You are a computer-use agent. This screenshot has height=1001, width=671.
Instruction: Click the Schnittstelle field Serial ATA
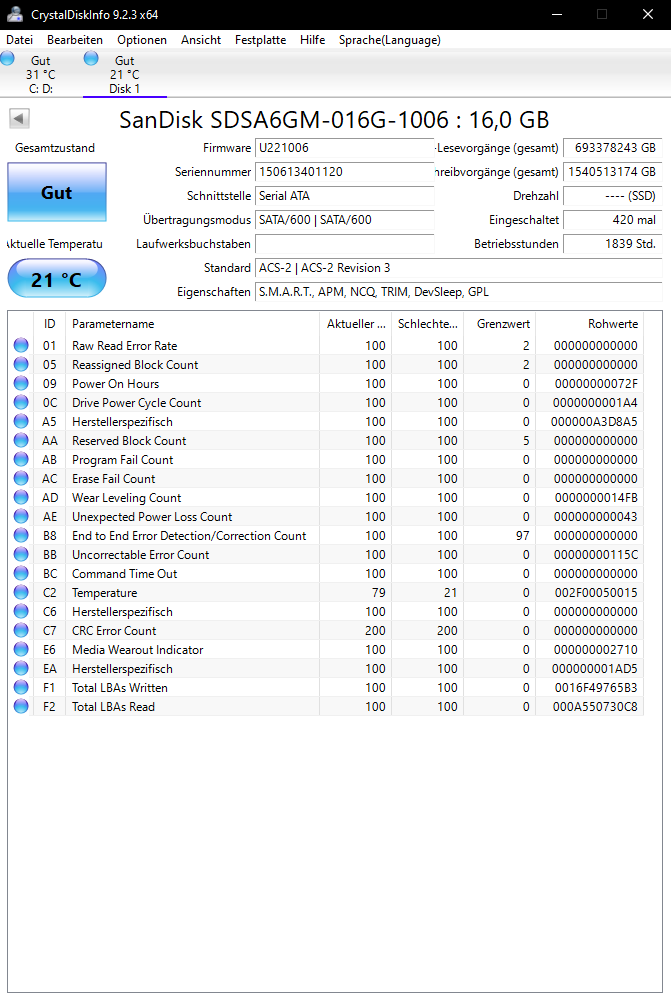pyautogui.click(x=345, y=196)
